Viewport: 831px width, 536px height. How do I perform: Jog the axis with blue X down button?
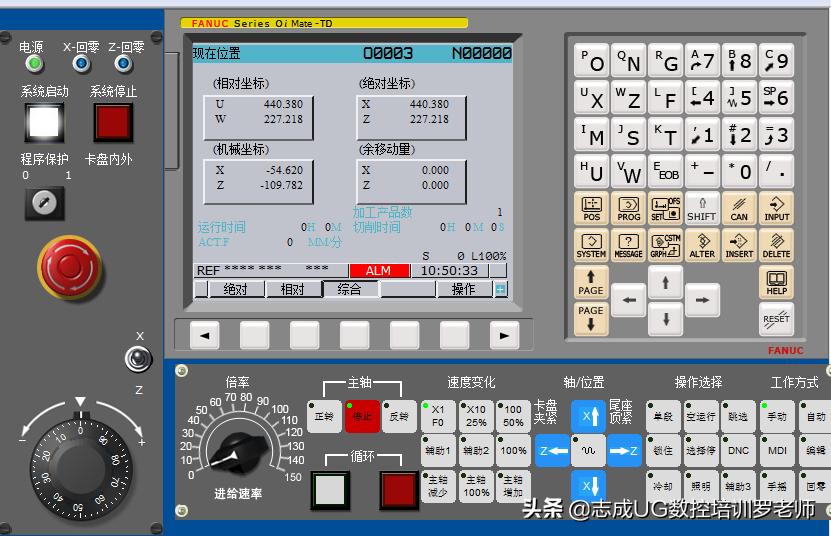pos(588,485)
